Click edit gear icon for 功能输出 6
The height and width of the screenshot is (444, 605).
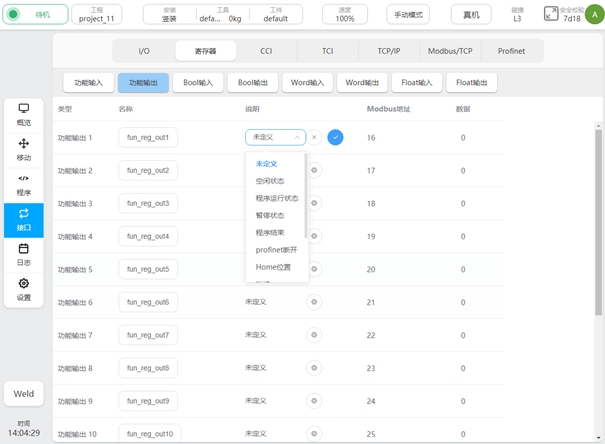(314, 302)
